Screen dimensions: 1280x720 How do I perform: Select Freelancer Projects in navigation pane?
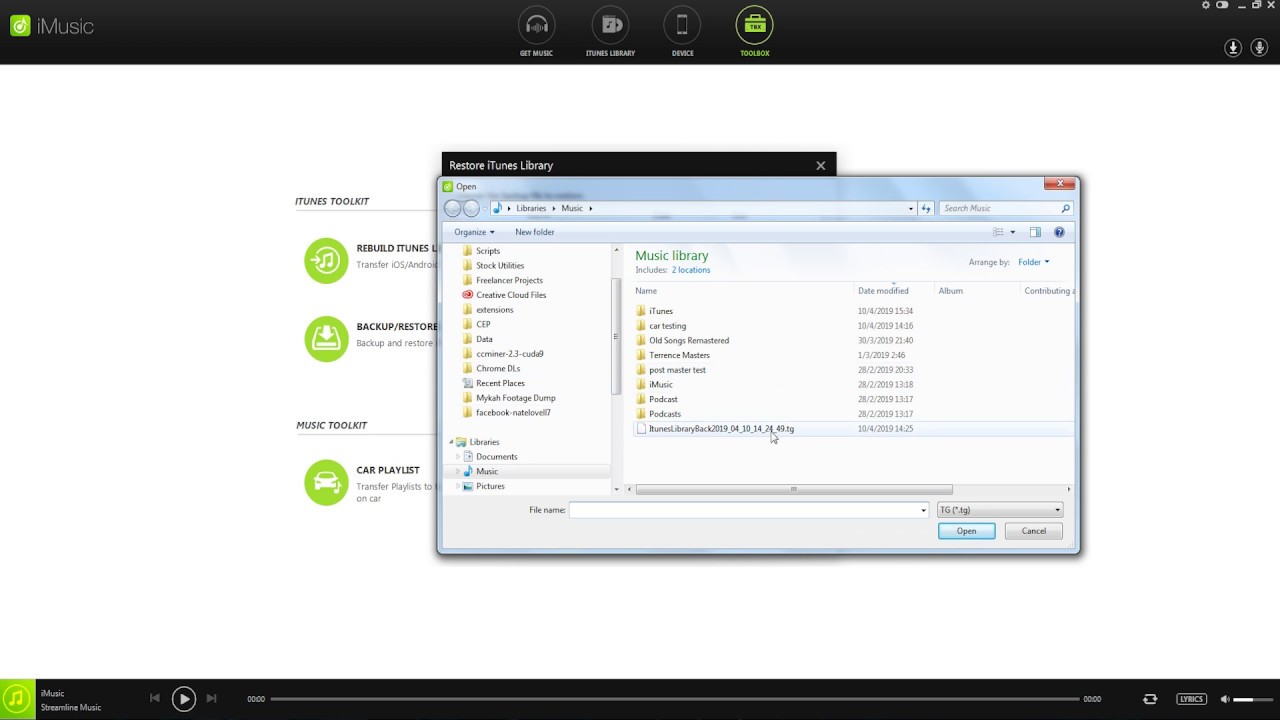click(x=509, y=280)
